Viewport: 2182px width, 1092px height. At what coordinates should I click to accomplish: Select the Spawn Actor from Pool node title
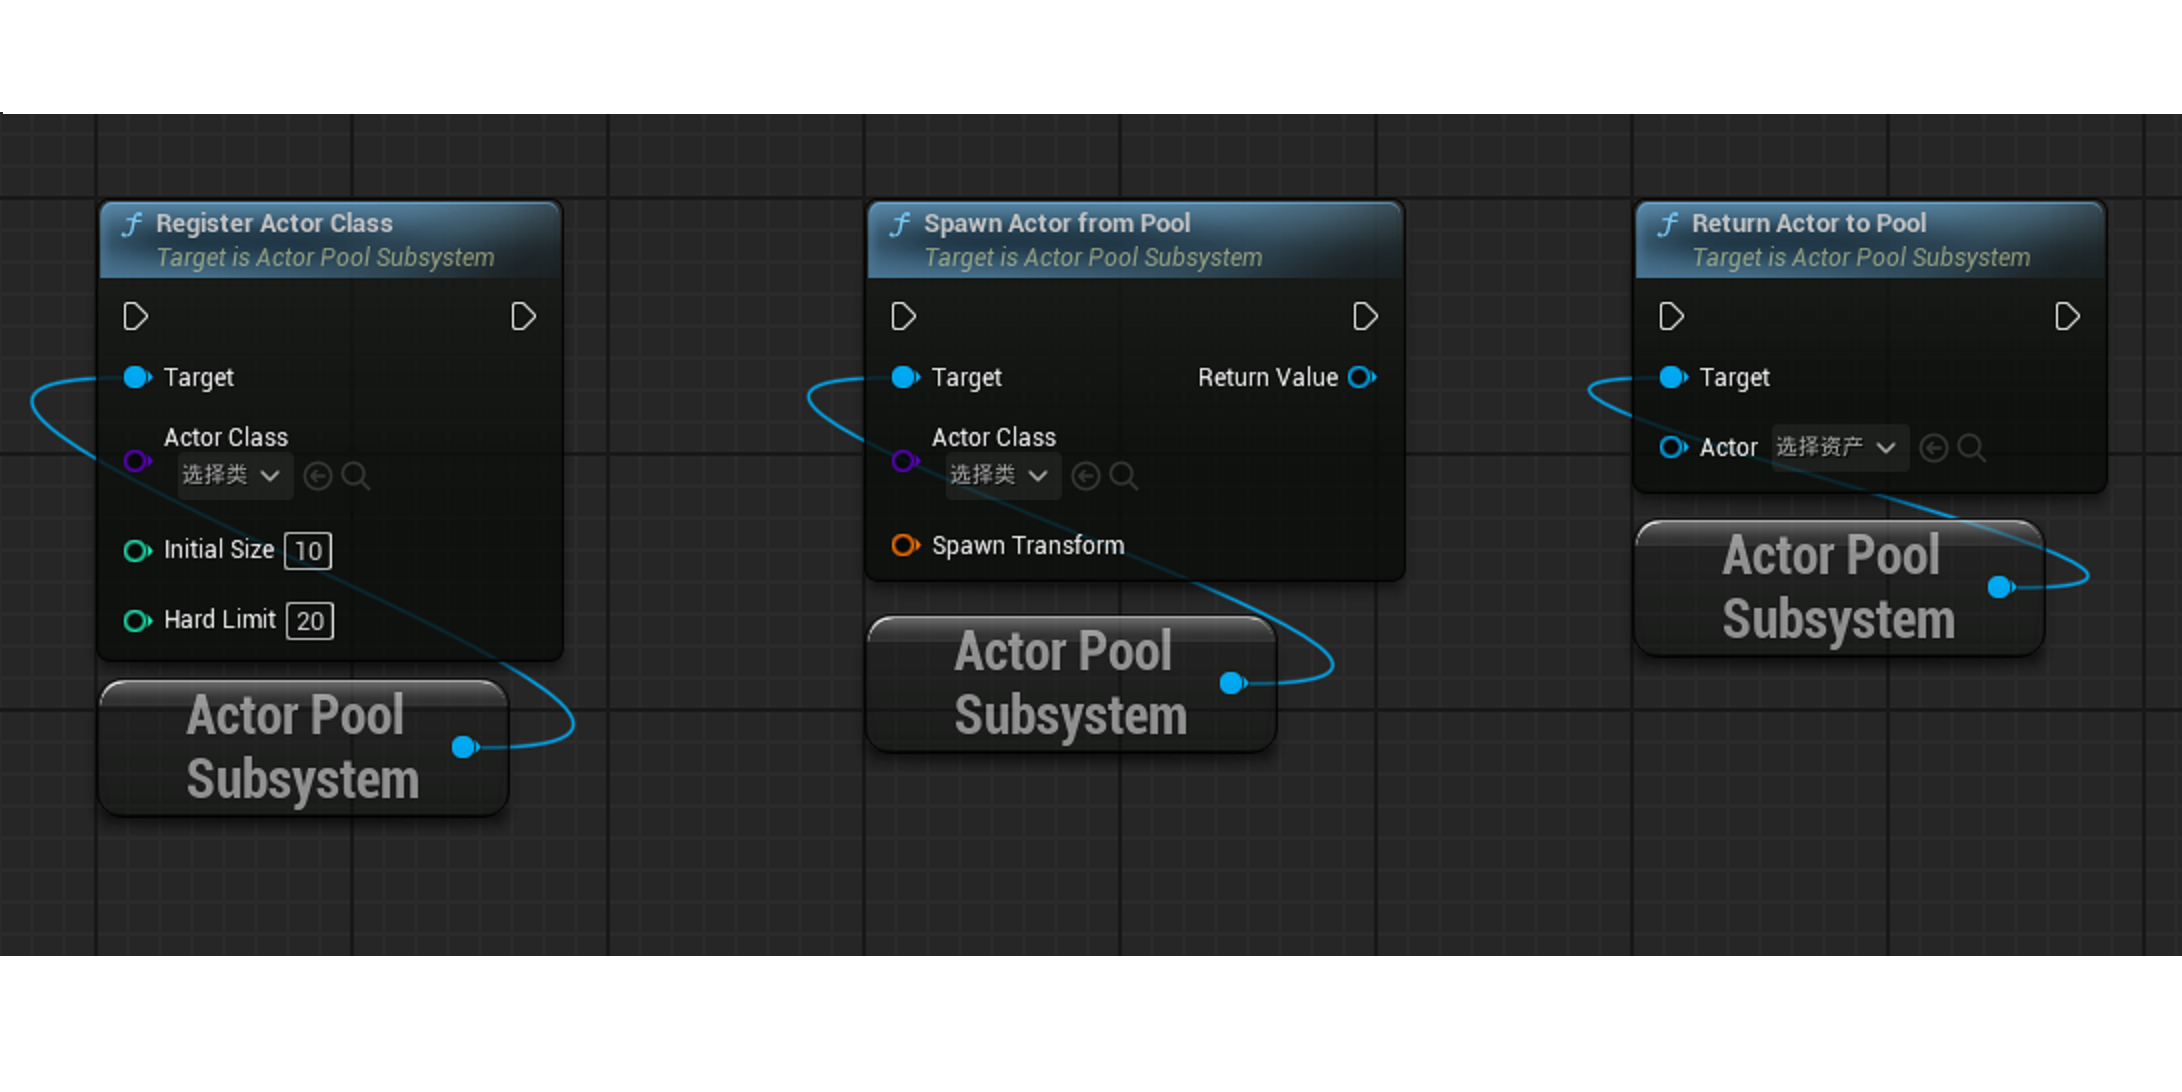1057,223
